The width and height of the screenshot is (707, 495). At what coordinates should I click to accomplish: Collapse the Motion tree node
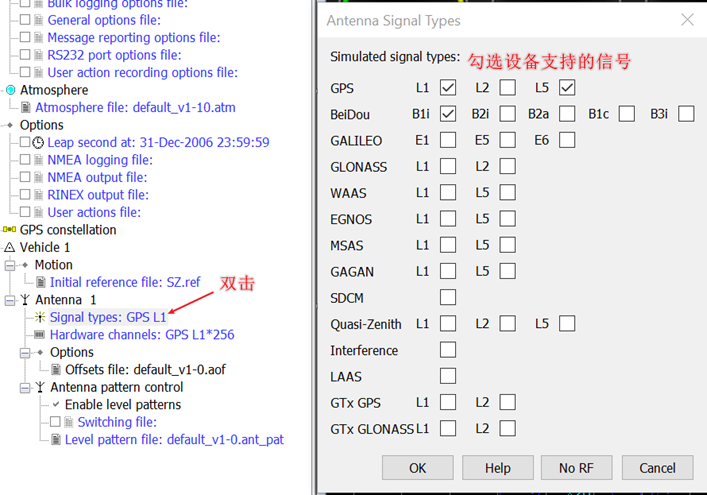click(10, 265)
